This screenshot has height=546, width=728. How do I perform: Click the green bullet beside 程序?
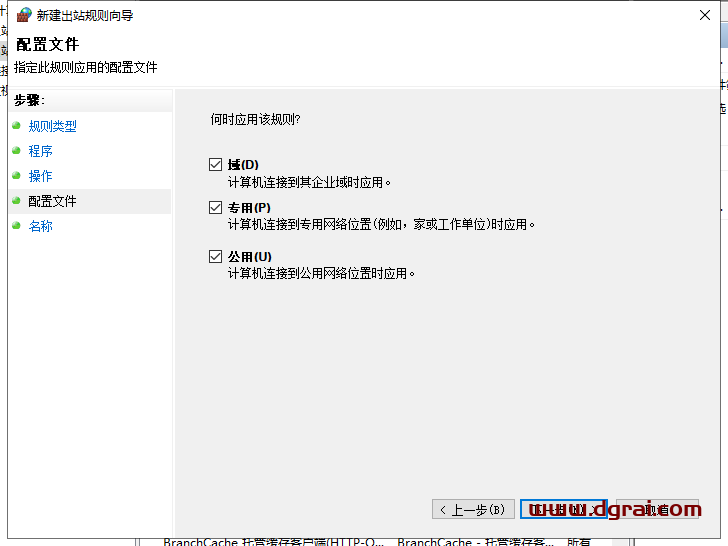point(16,150)
